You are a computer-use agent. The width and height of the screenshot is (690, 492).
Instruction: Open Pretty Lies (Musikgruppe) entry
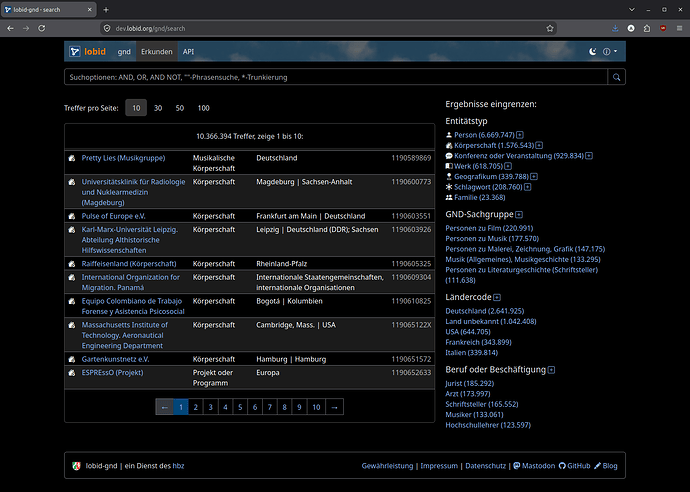[123, 158]
